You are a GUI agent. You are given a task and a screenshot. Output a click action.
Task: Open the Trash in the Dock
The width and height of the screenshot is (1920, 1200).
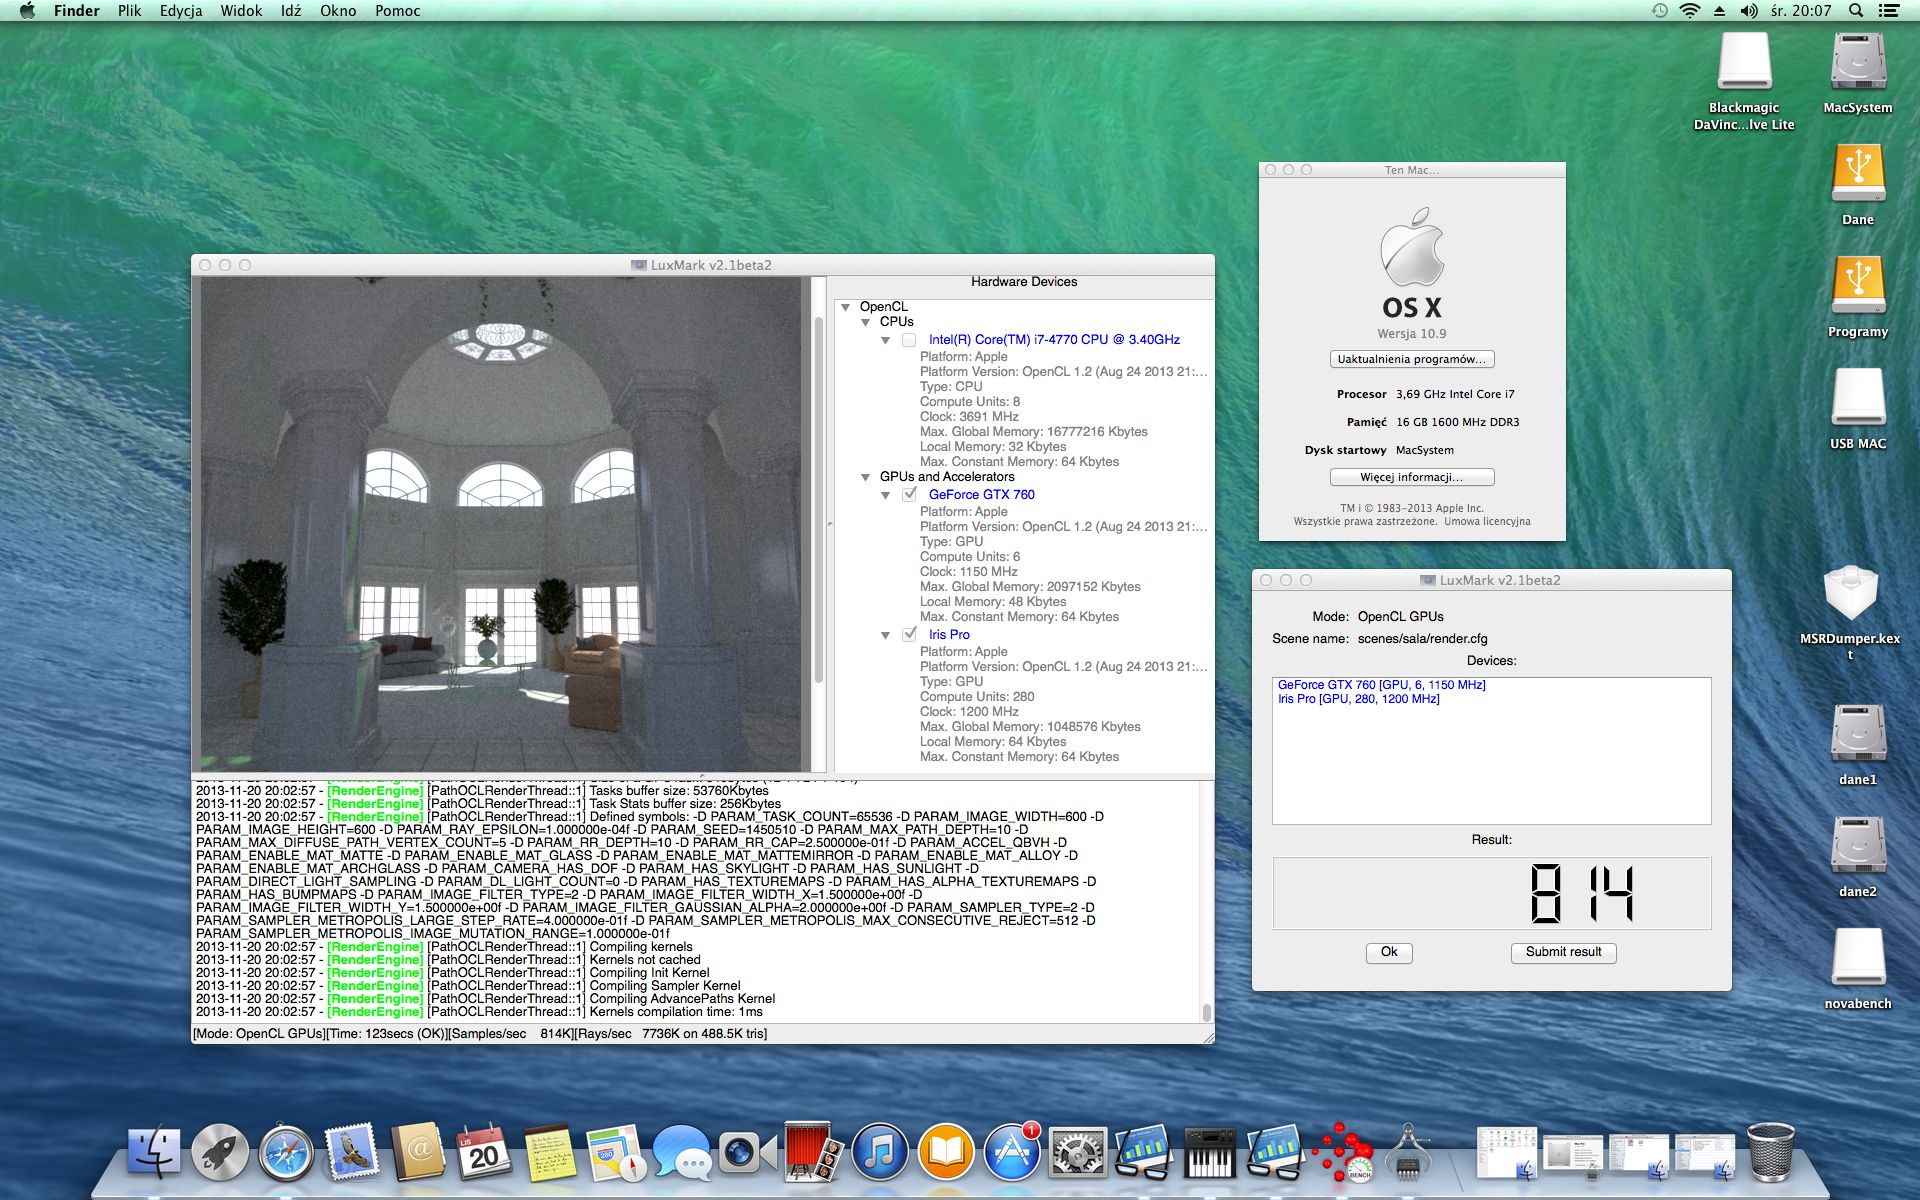[x=1771, y=1152]
